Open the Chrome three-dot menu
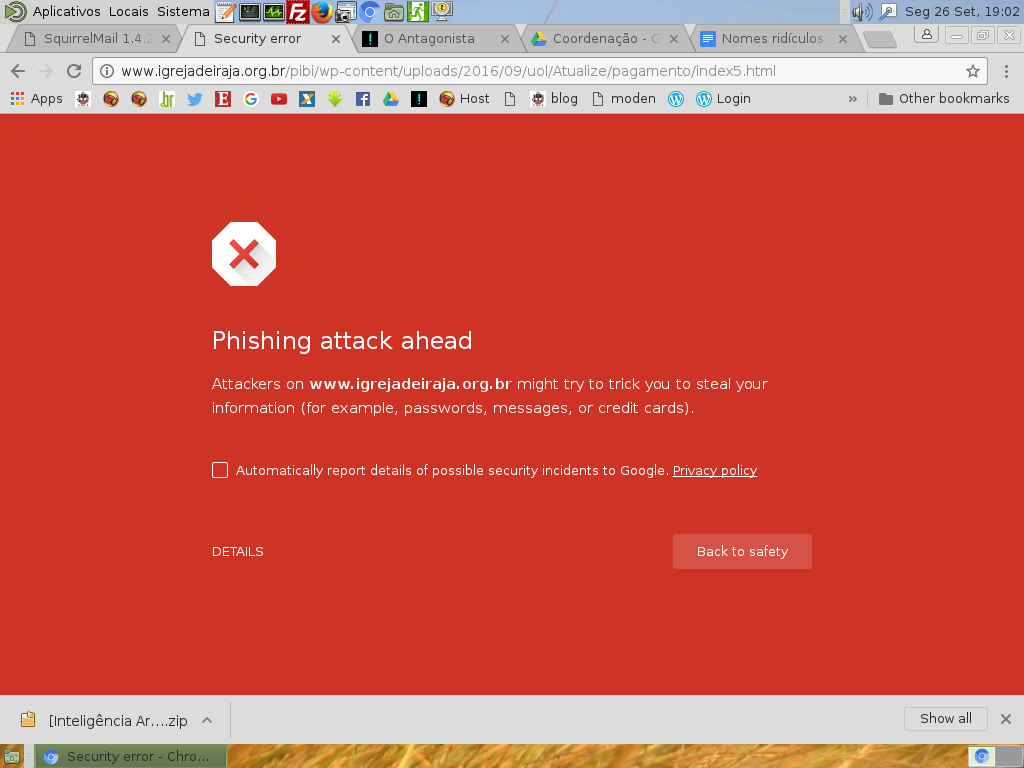This screenshot has height=768, width=1024. [1006, 71]
